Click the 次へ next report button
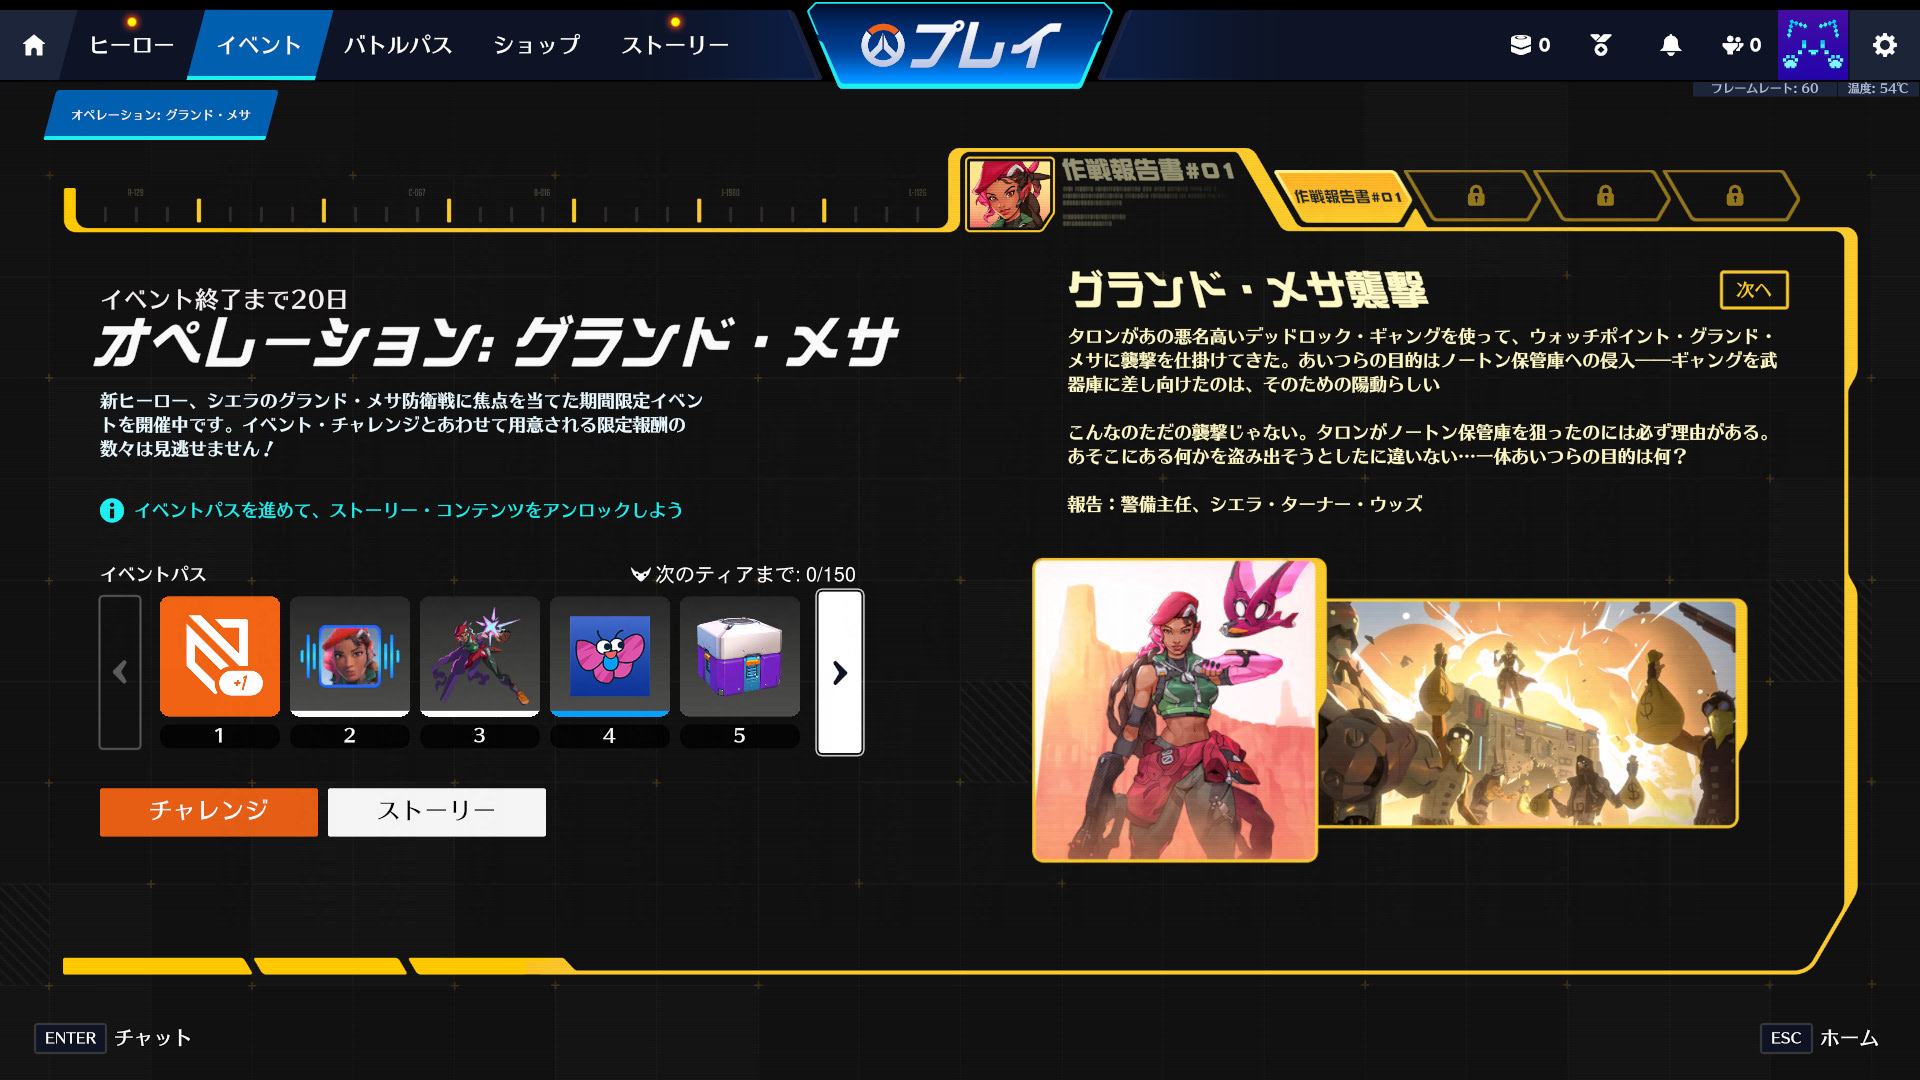Viewport: 1920px width, 1080px height. tap(1753, 290)
